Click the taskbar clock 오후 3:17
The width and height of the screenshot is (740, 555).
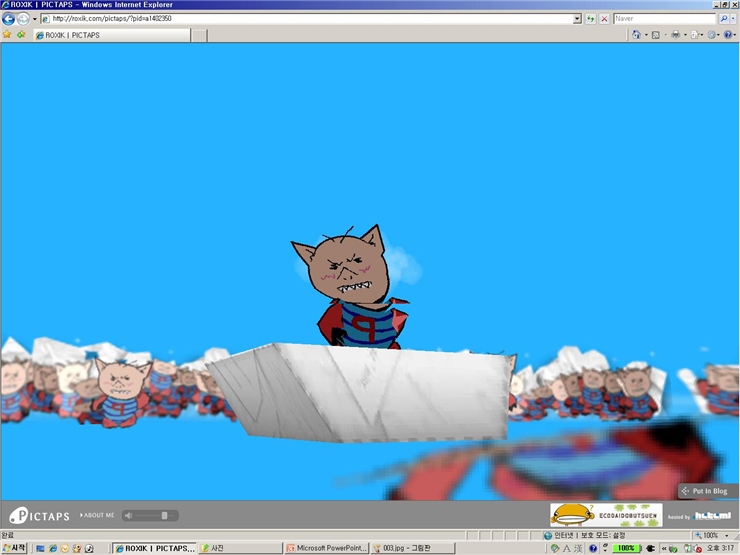click(x=720, y=548)
